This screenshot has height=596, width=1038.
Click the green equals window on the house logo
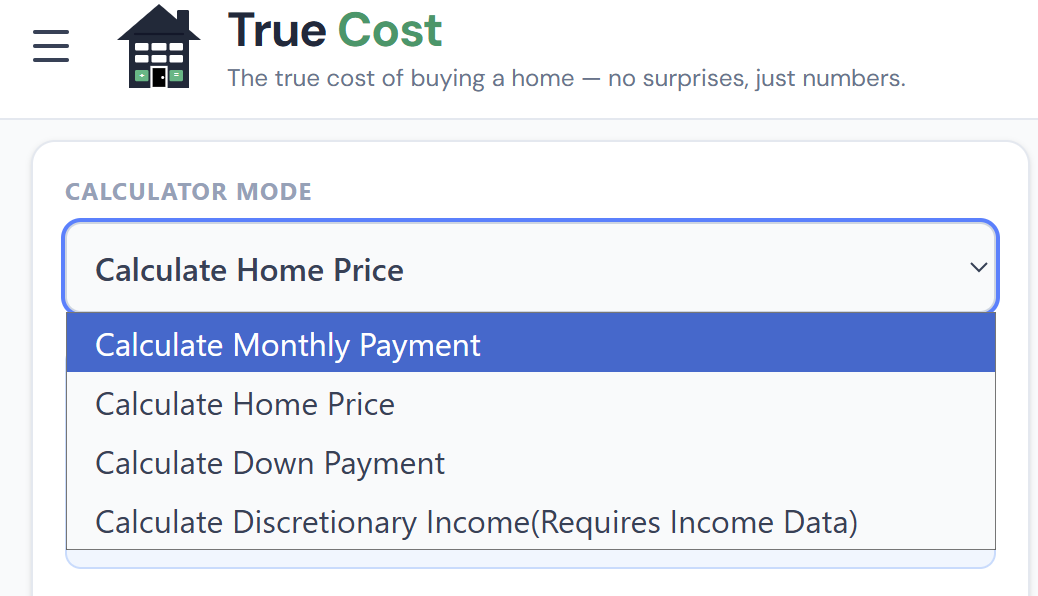click(x=176, y=75)
